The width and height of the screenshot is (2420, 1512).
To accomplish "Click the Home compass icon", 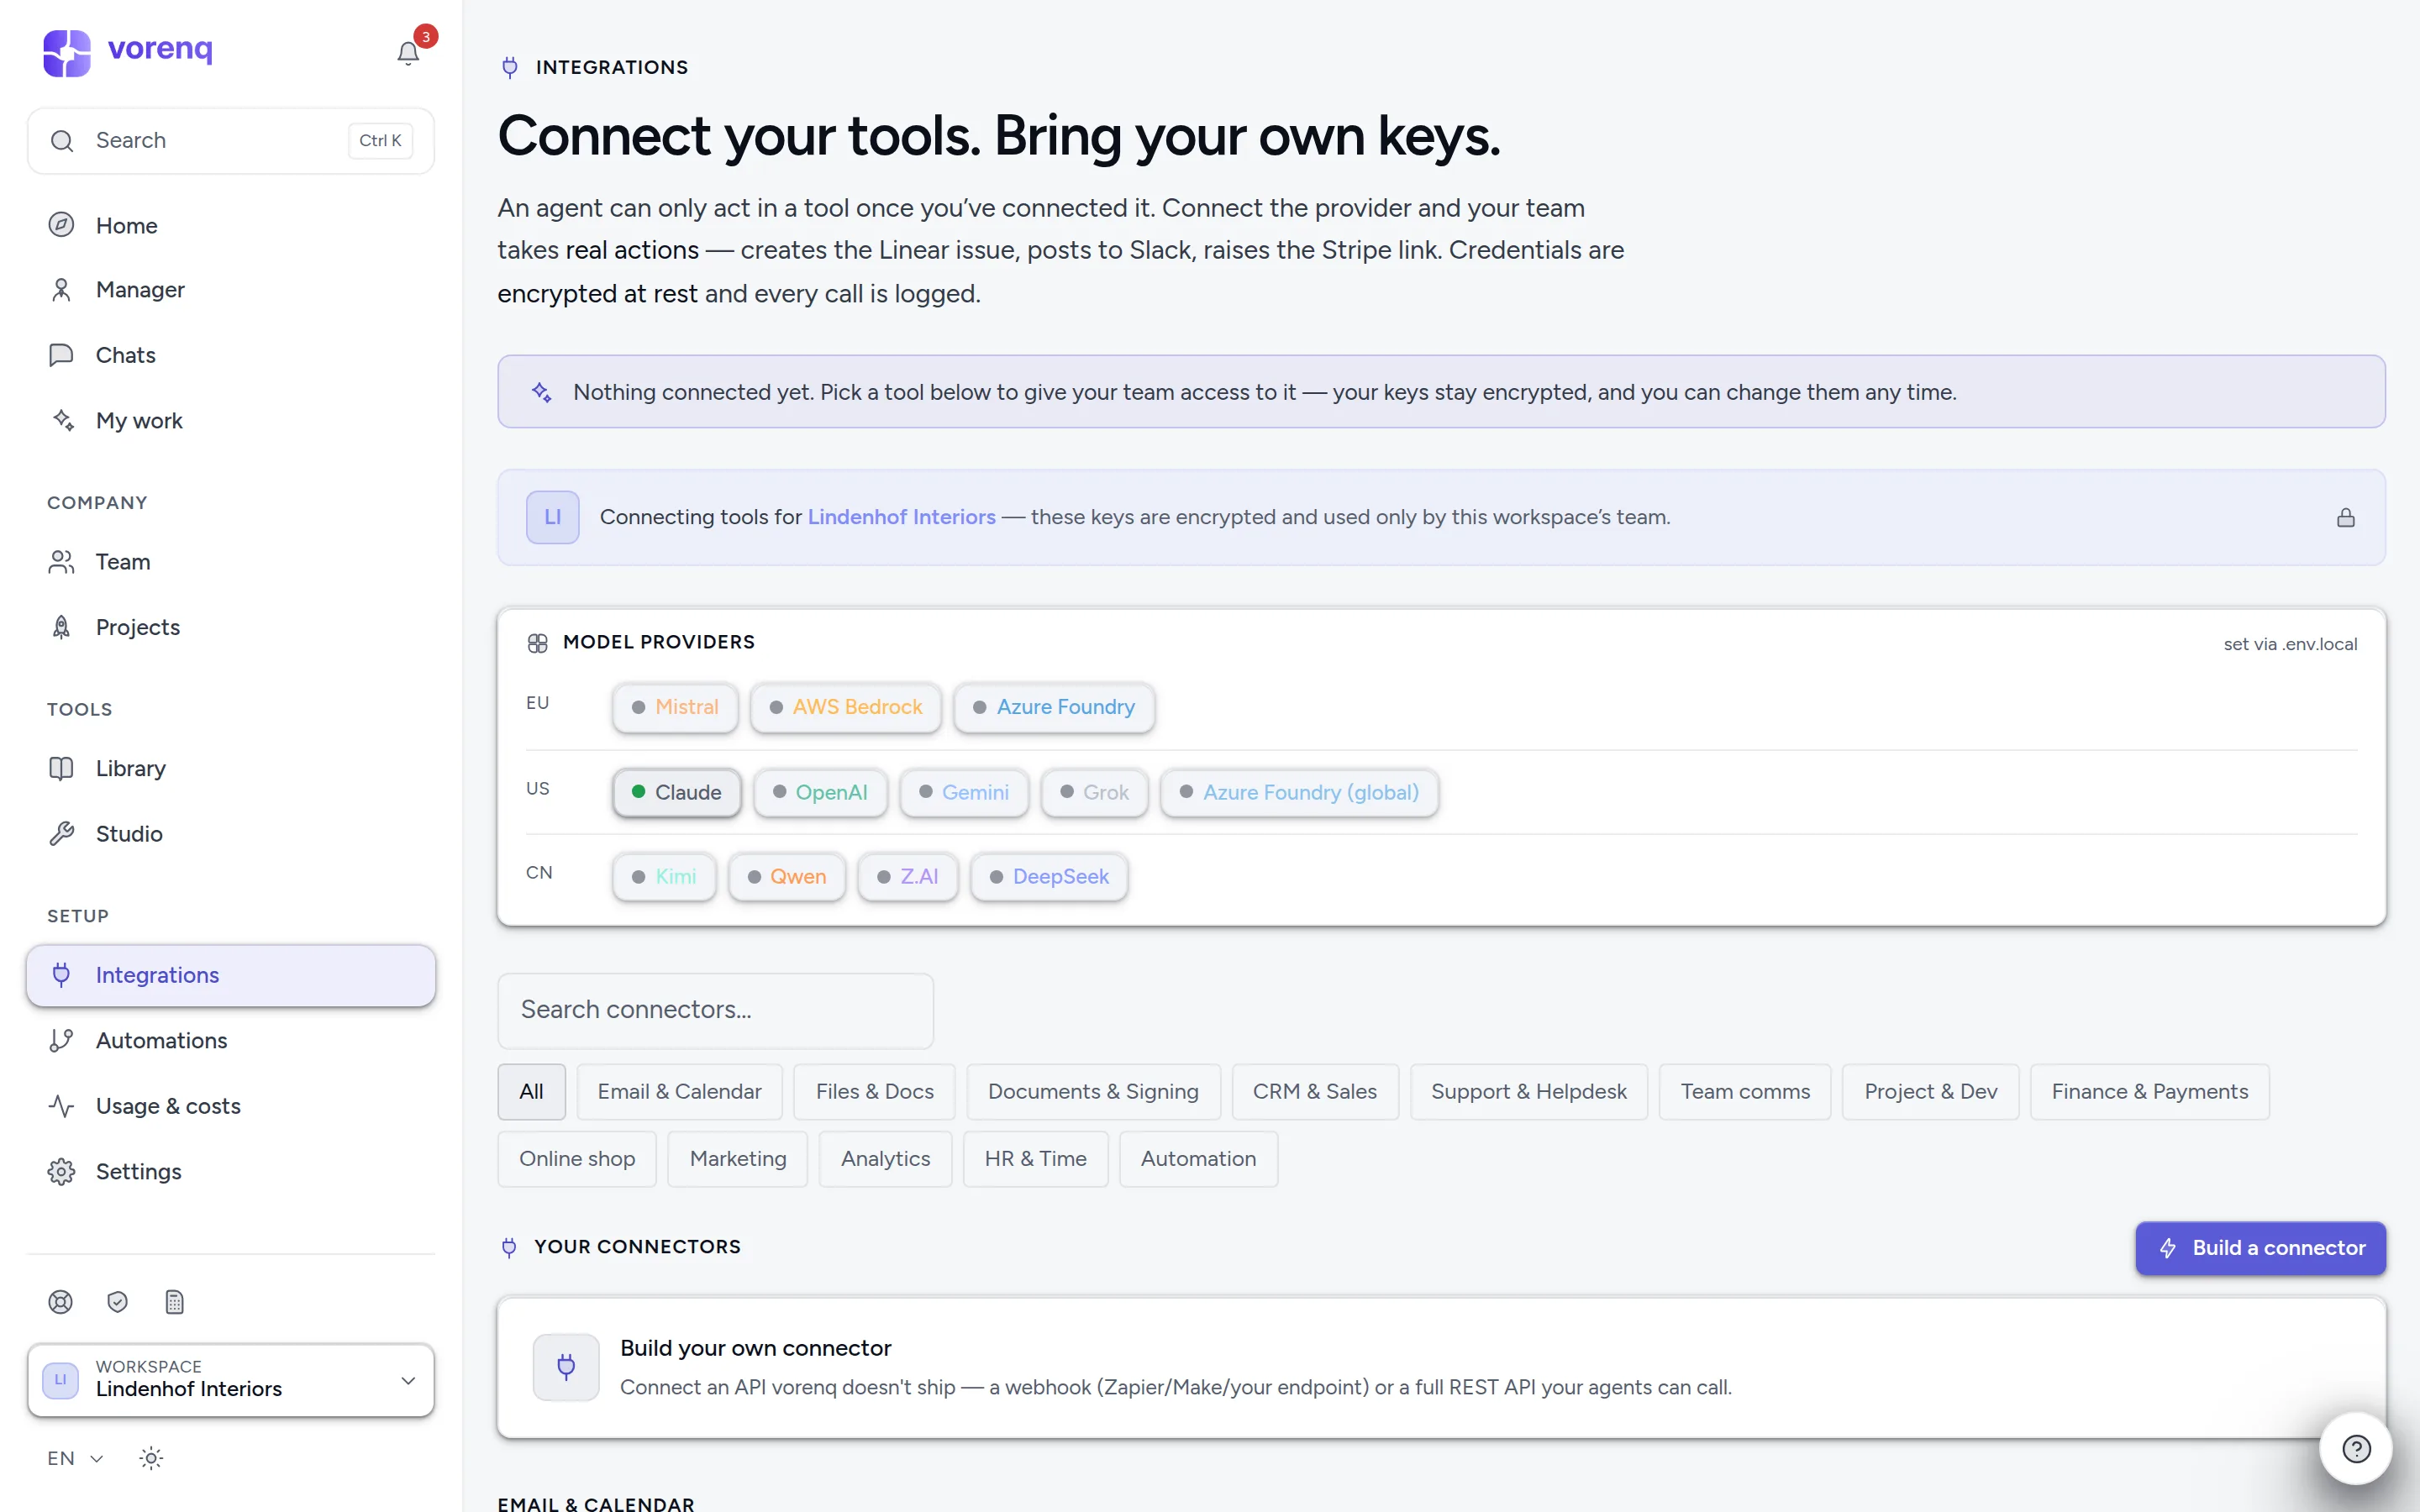I will 61,225.
